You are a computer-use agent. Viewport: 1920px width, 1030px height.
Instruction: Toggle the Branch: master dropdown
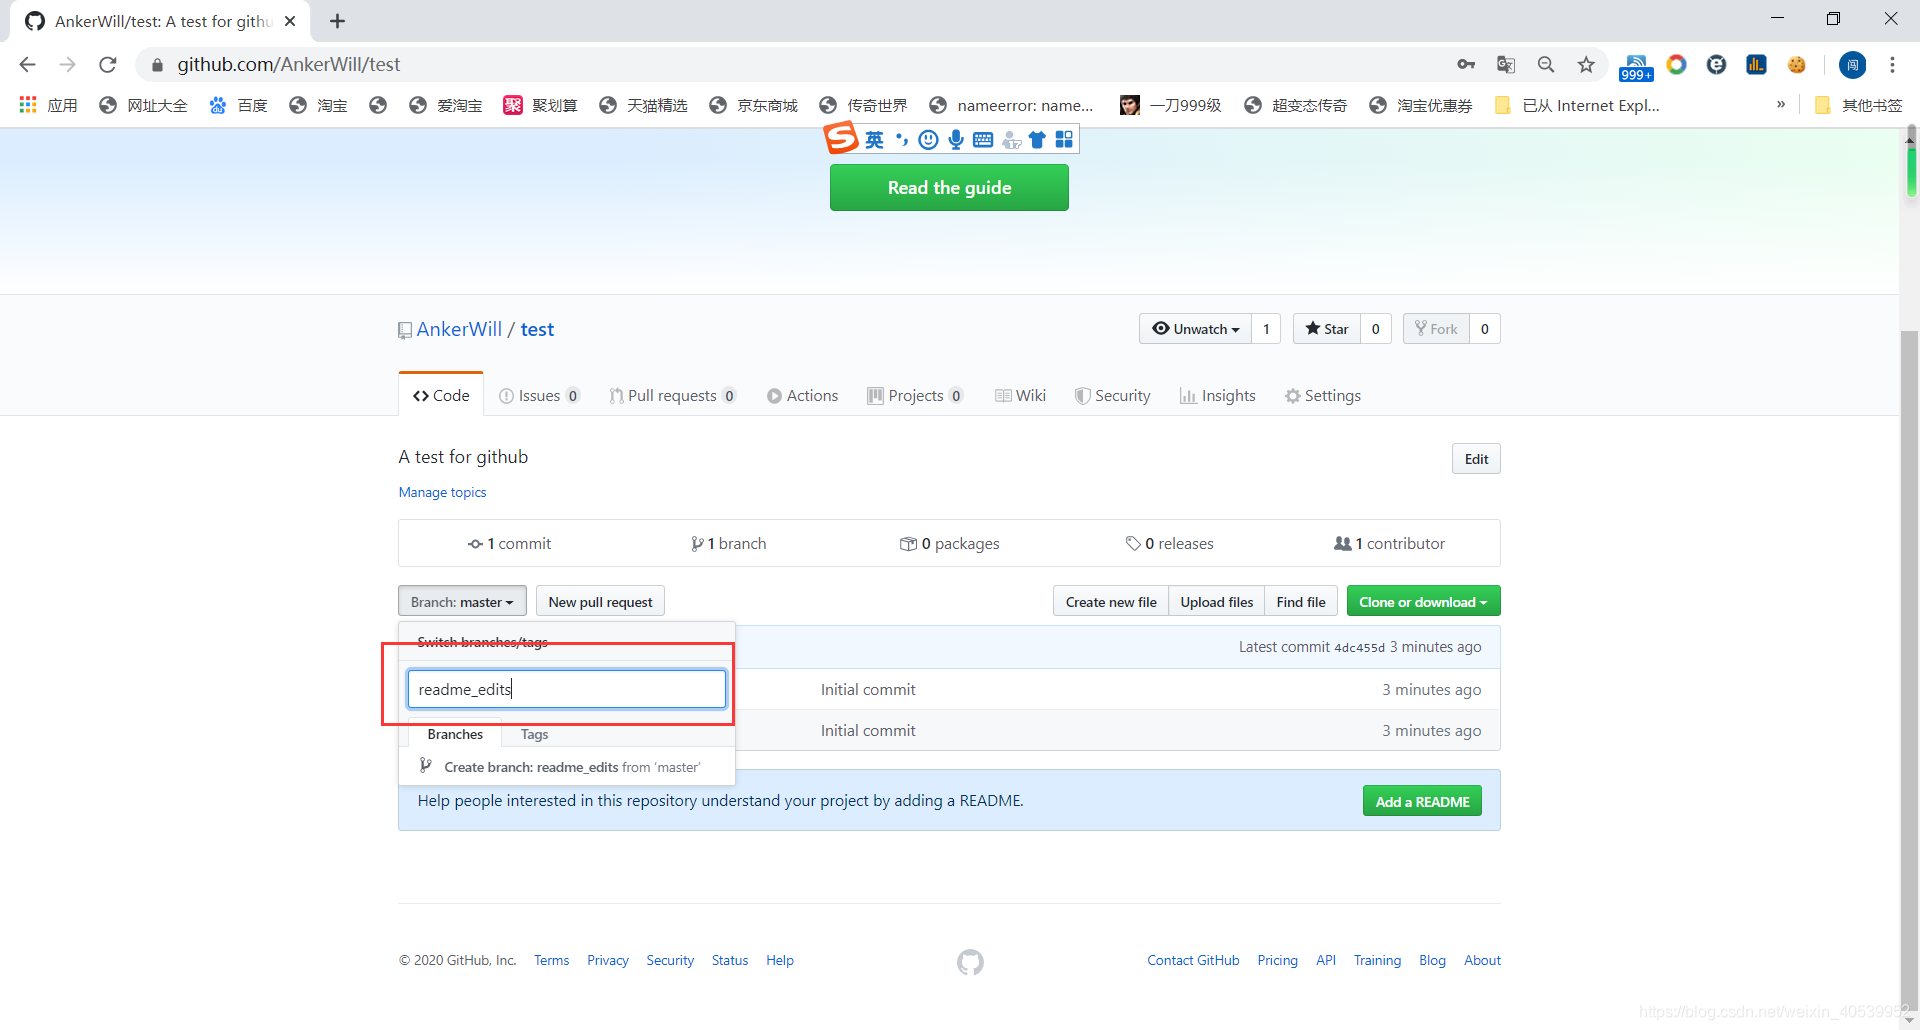[x=462, y=601]
